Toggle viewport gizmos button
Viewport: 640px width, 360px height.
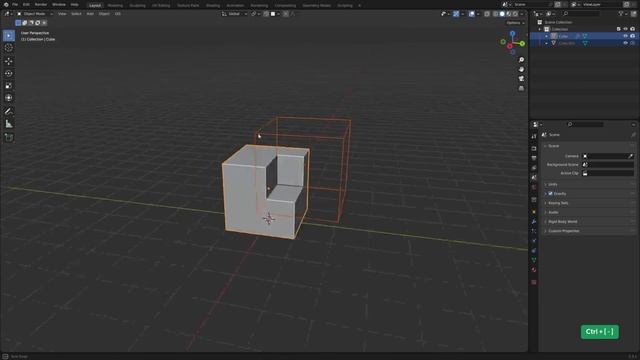pyautogui.click(x=456, y=14)
